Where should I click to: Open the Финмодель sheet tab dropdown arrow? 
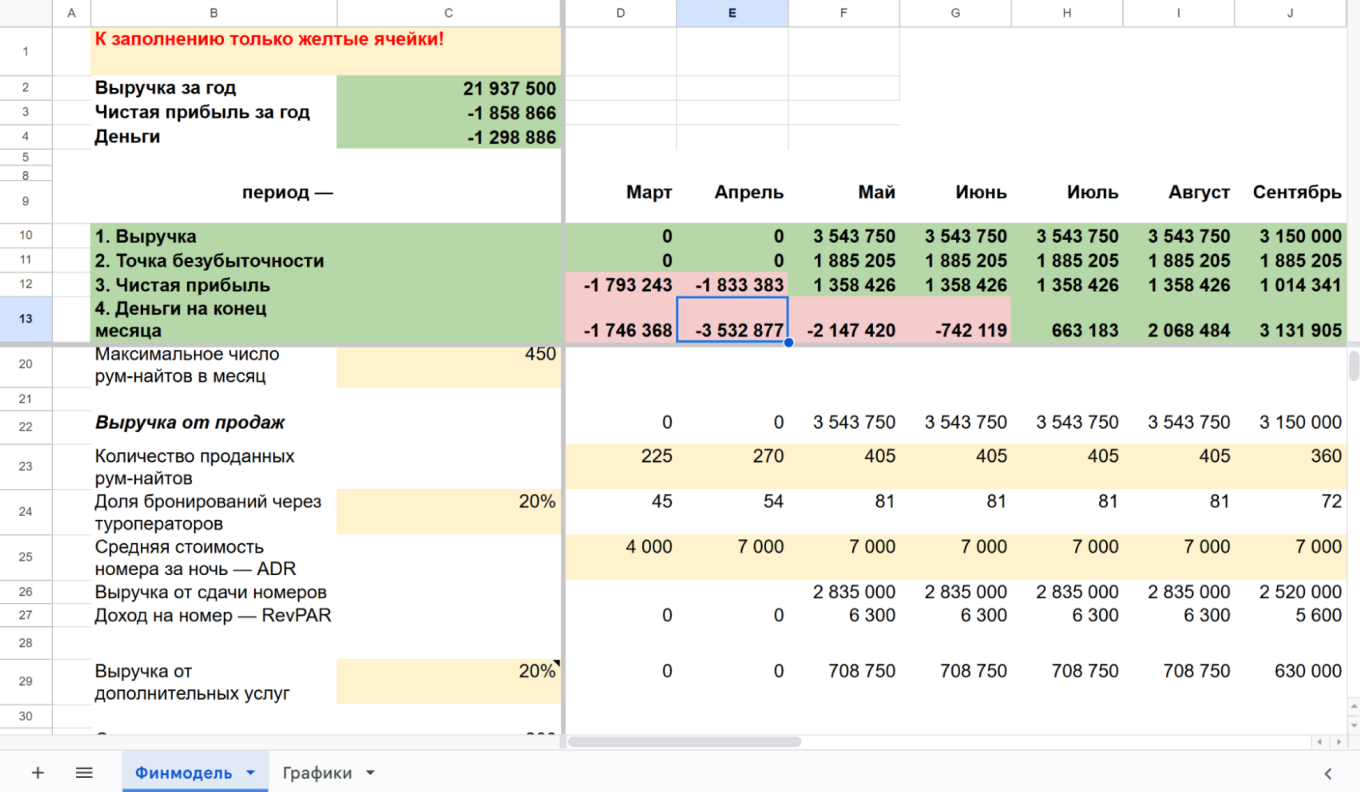click(250, 773)
